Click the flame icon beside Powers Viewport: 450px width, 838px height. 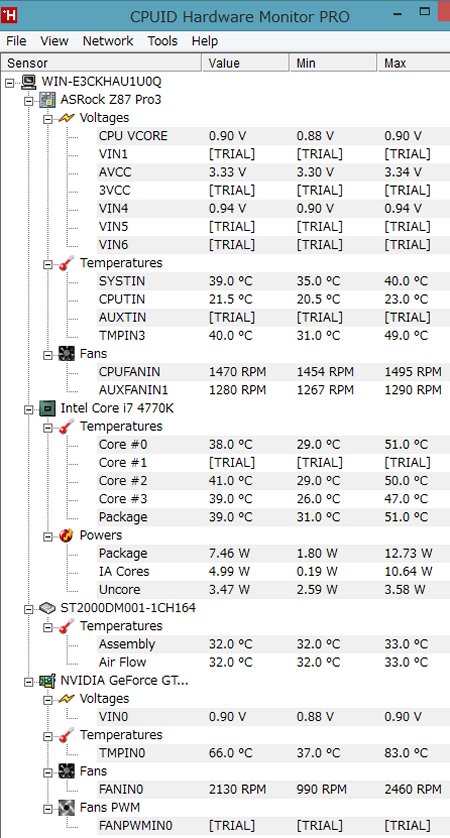click(x=66, y=535)
